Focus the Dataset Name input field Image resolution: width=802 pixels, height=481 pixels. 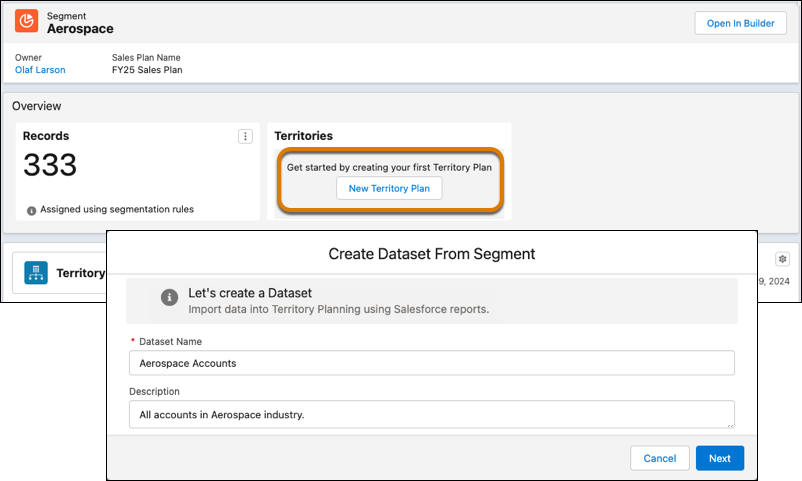pos(431,363)
